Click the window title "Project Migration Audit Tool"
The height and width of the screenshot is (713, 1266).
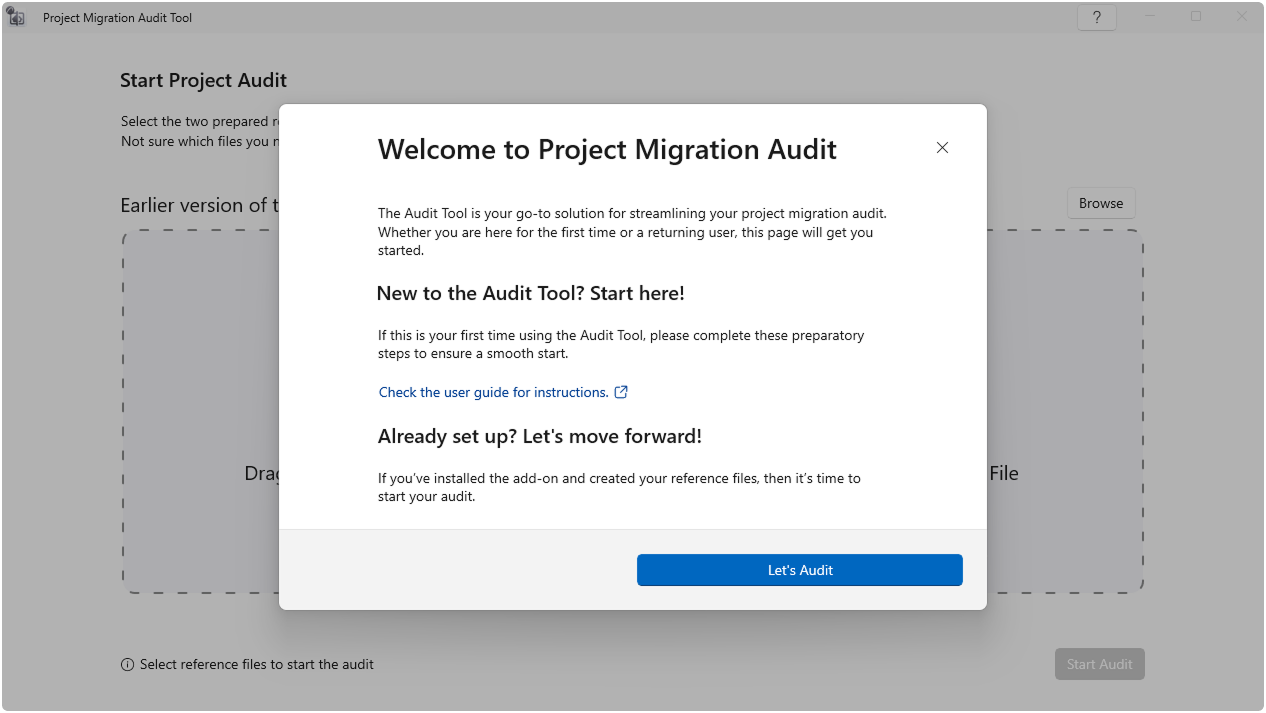tap(117, 18)
